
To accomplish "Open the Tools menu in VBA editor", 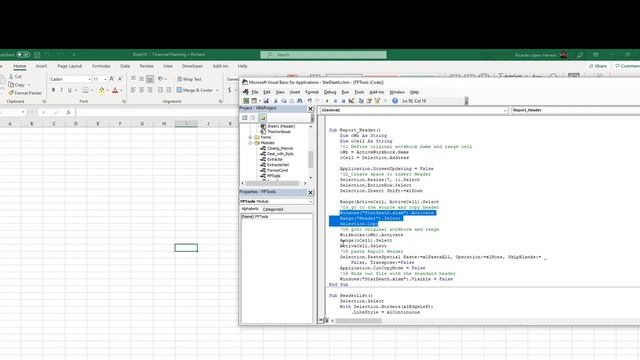I will click(x=359, y=92).
